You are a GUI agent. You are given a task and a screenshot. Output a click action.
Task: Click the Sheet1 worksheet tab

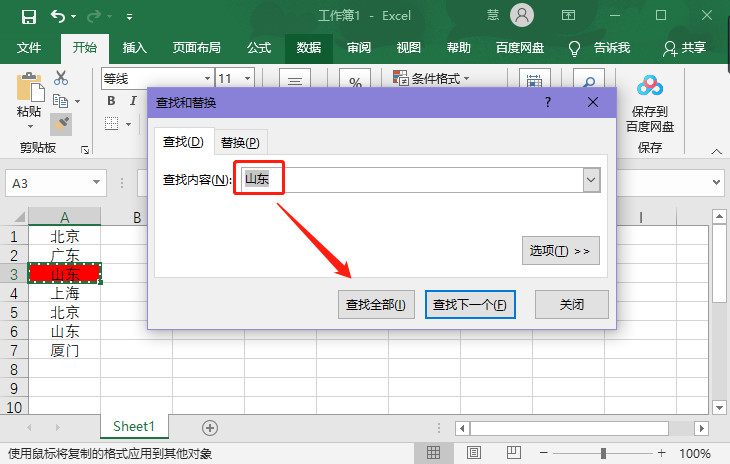pyautogui.click(x=134, y=427)
